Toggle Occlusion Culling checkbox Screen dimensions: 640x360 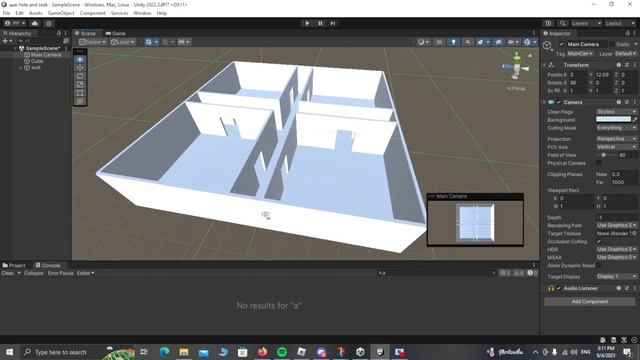pyautogui.click(x=599, y=241)
